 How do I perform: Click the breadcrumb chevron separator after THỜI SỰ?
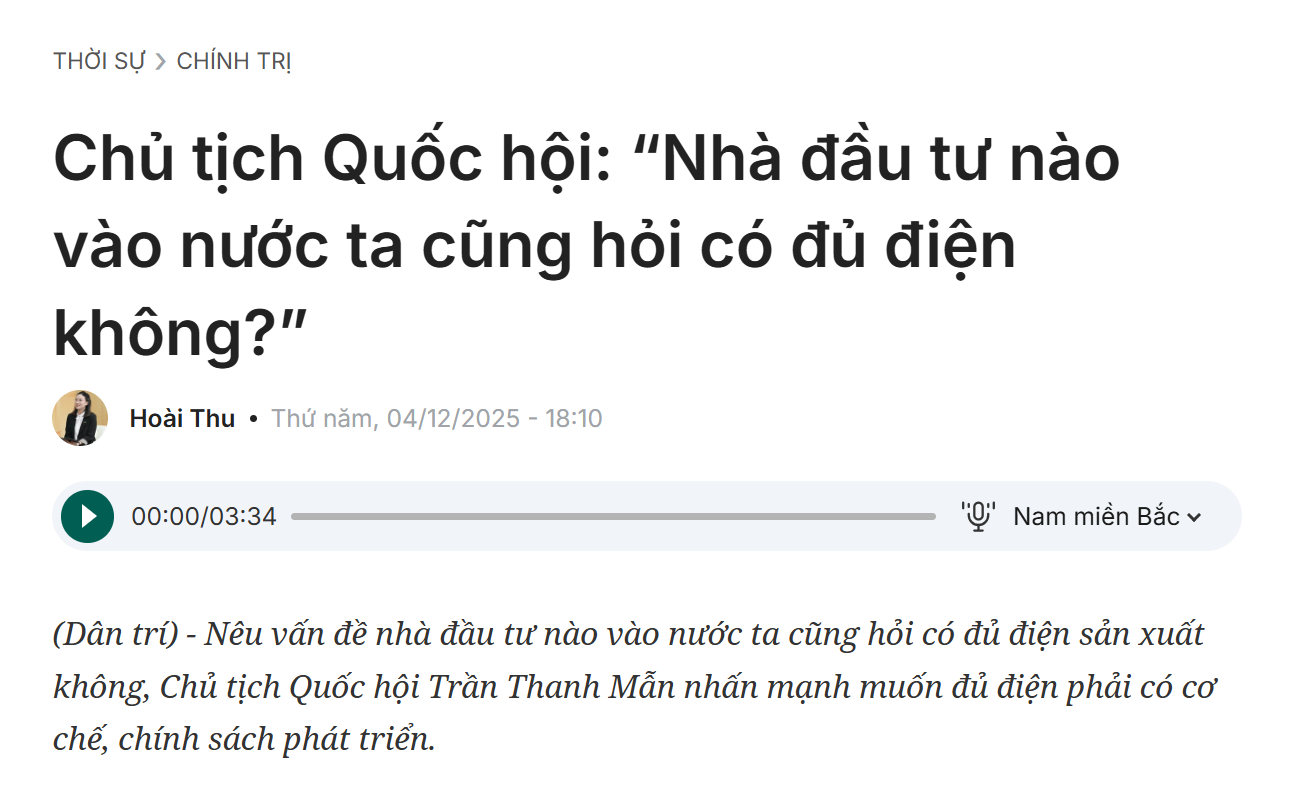162,62
